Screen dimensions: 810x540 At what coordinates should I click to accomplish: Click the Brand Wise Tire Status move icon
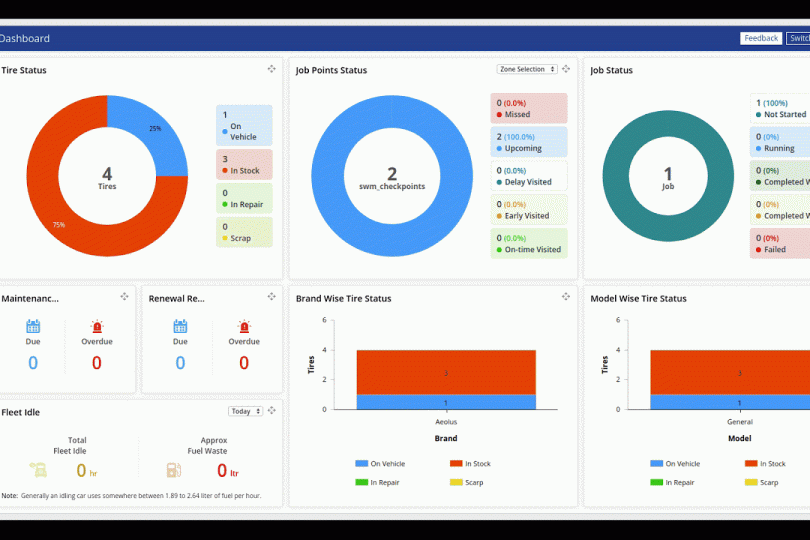tap(566, 297)
